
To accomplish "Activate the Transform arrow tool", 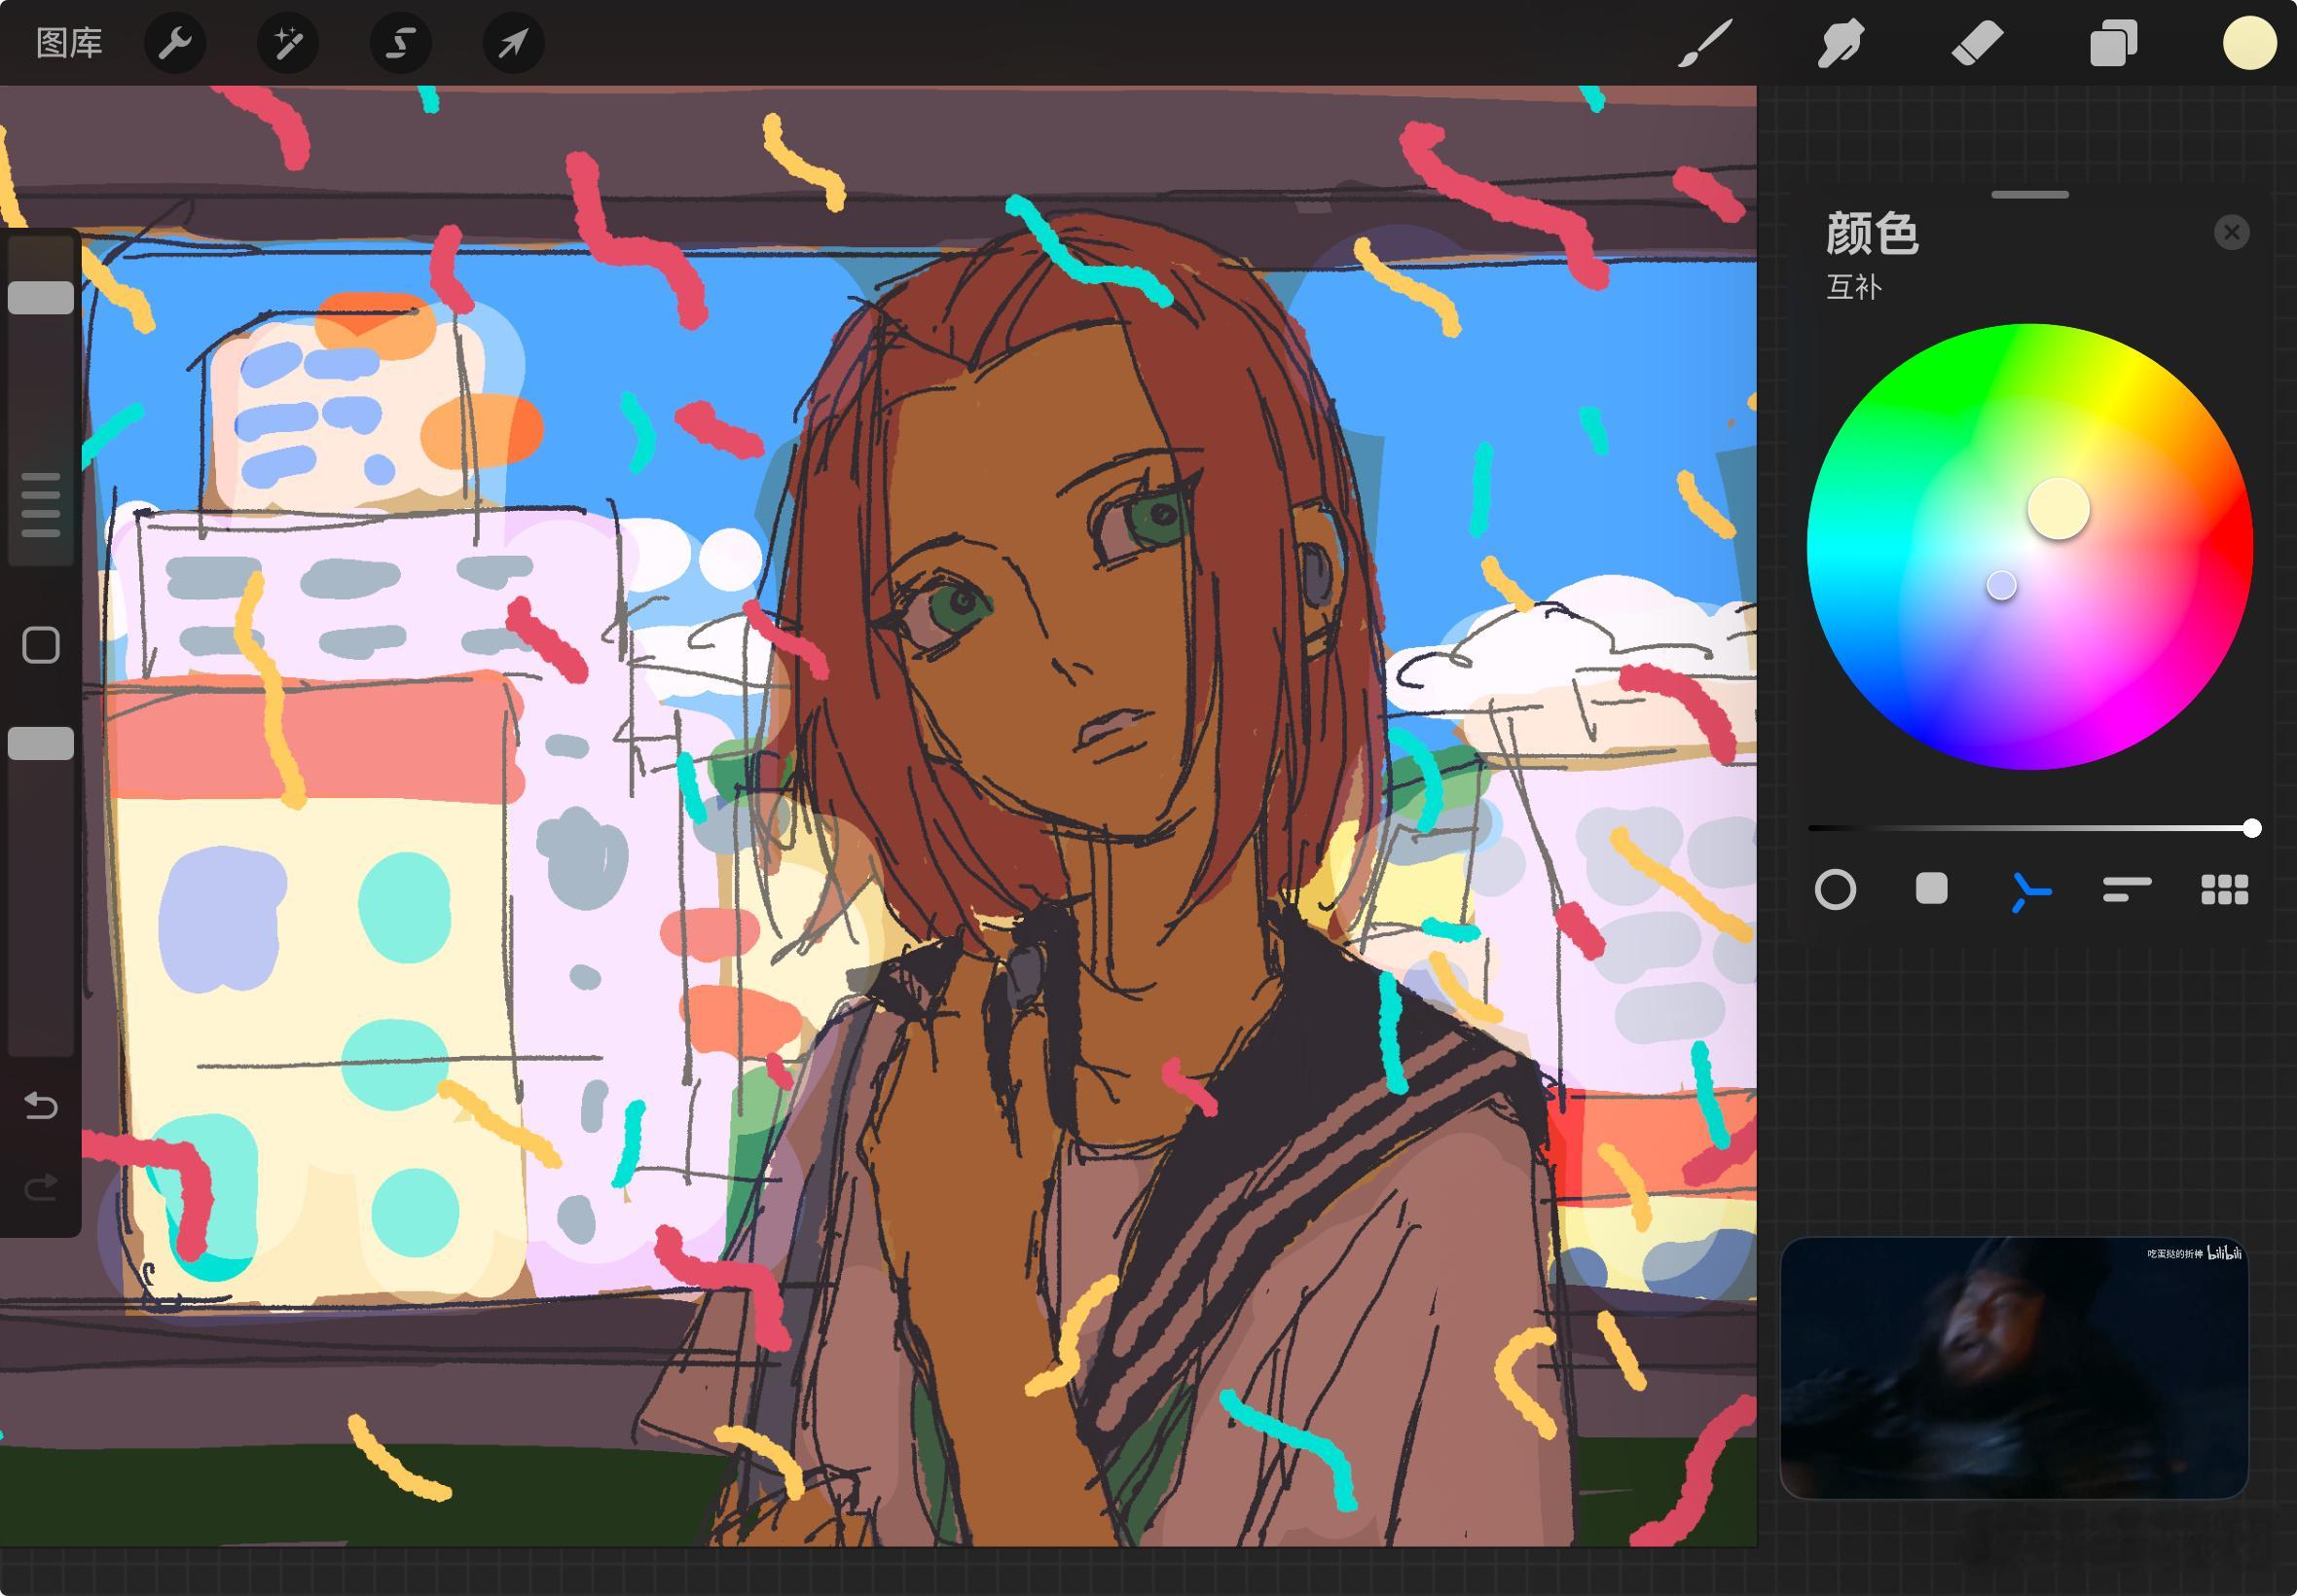I will pos(514,43).
